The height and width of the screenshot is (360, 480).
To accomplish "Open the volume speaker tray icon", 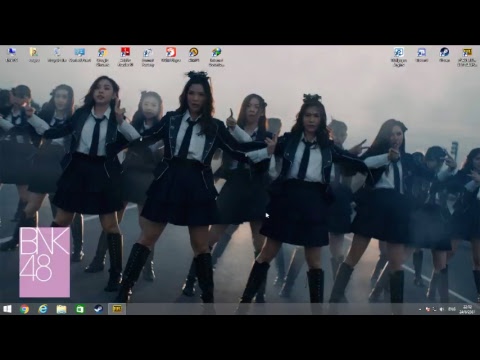I will pos(442,309).
